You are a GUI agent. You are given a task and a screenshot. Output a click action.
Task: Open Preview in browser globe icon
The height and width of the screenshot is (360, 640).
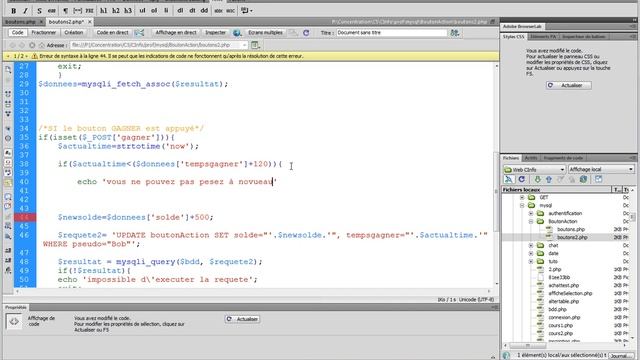(237, 33)
